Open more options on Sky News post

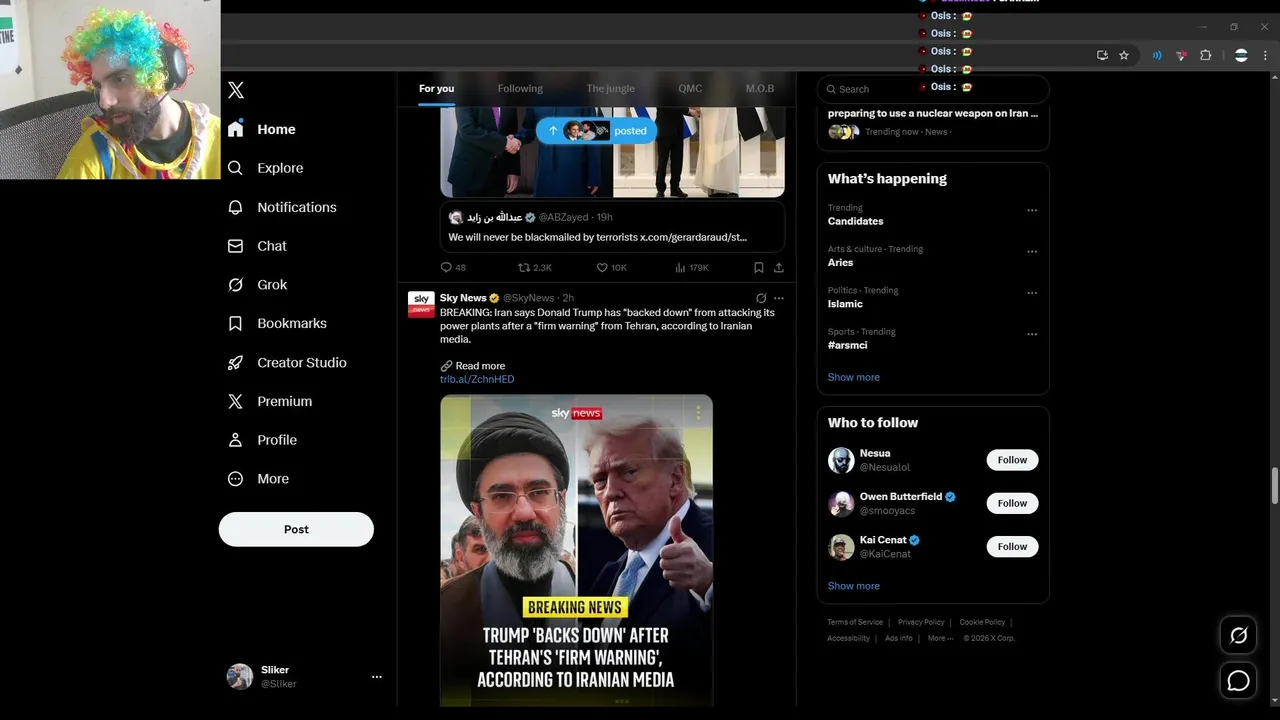[x=779, y=298]
